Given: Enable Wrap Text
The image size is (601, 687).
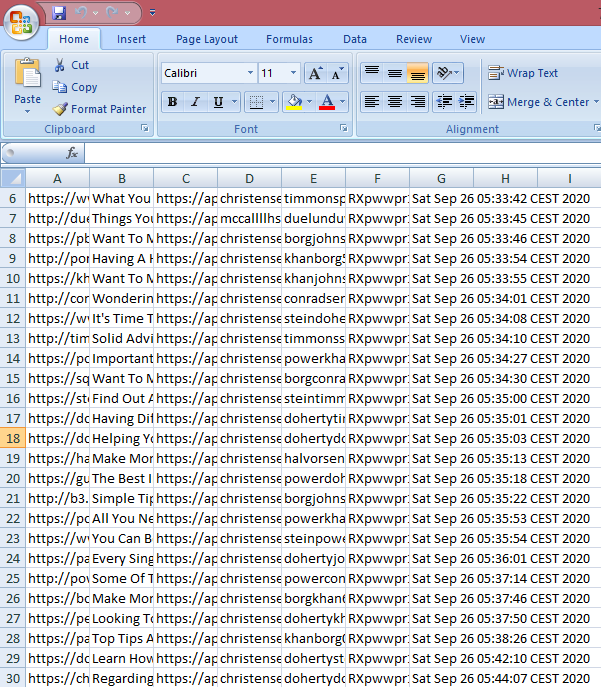Looking at the screenshot, I should [523, 73].
